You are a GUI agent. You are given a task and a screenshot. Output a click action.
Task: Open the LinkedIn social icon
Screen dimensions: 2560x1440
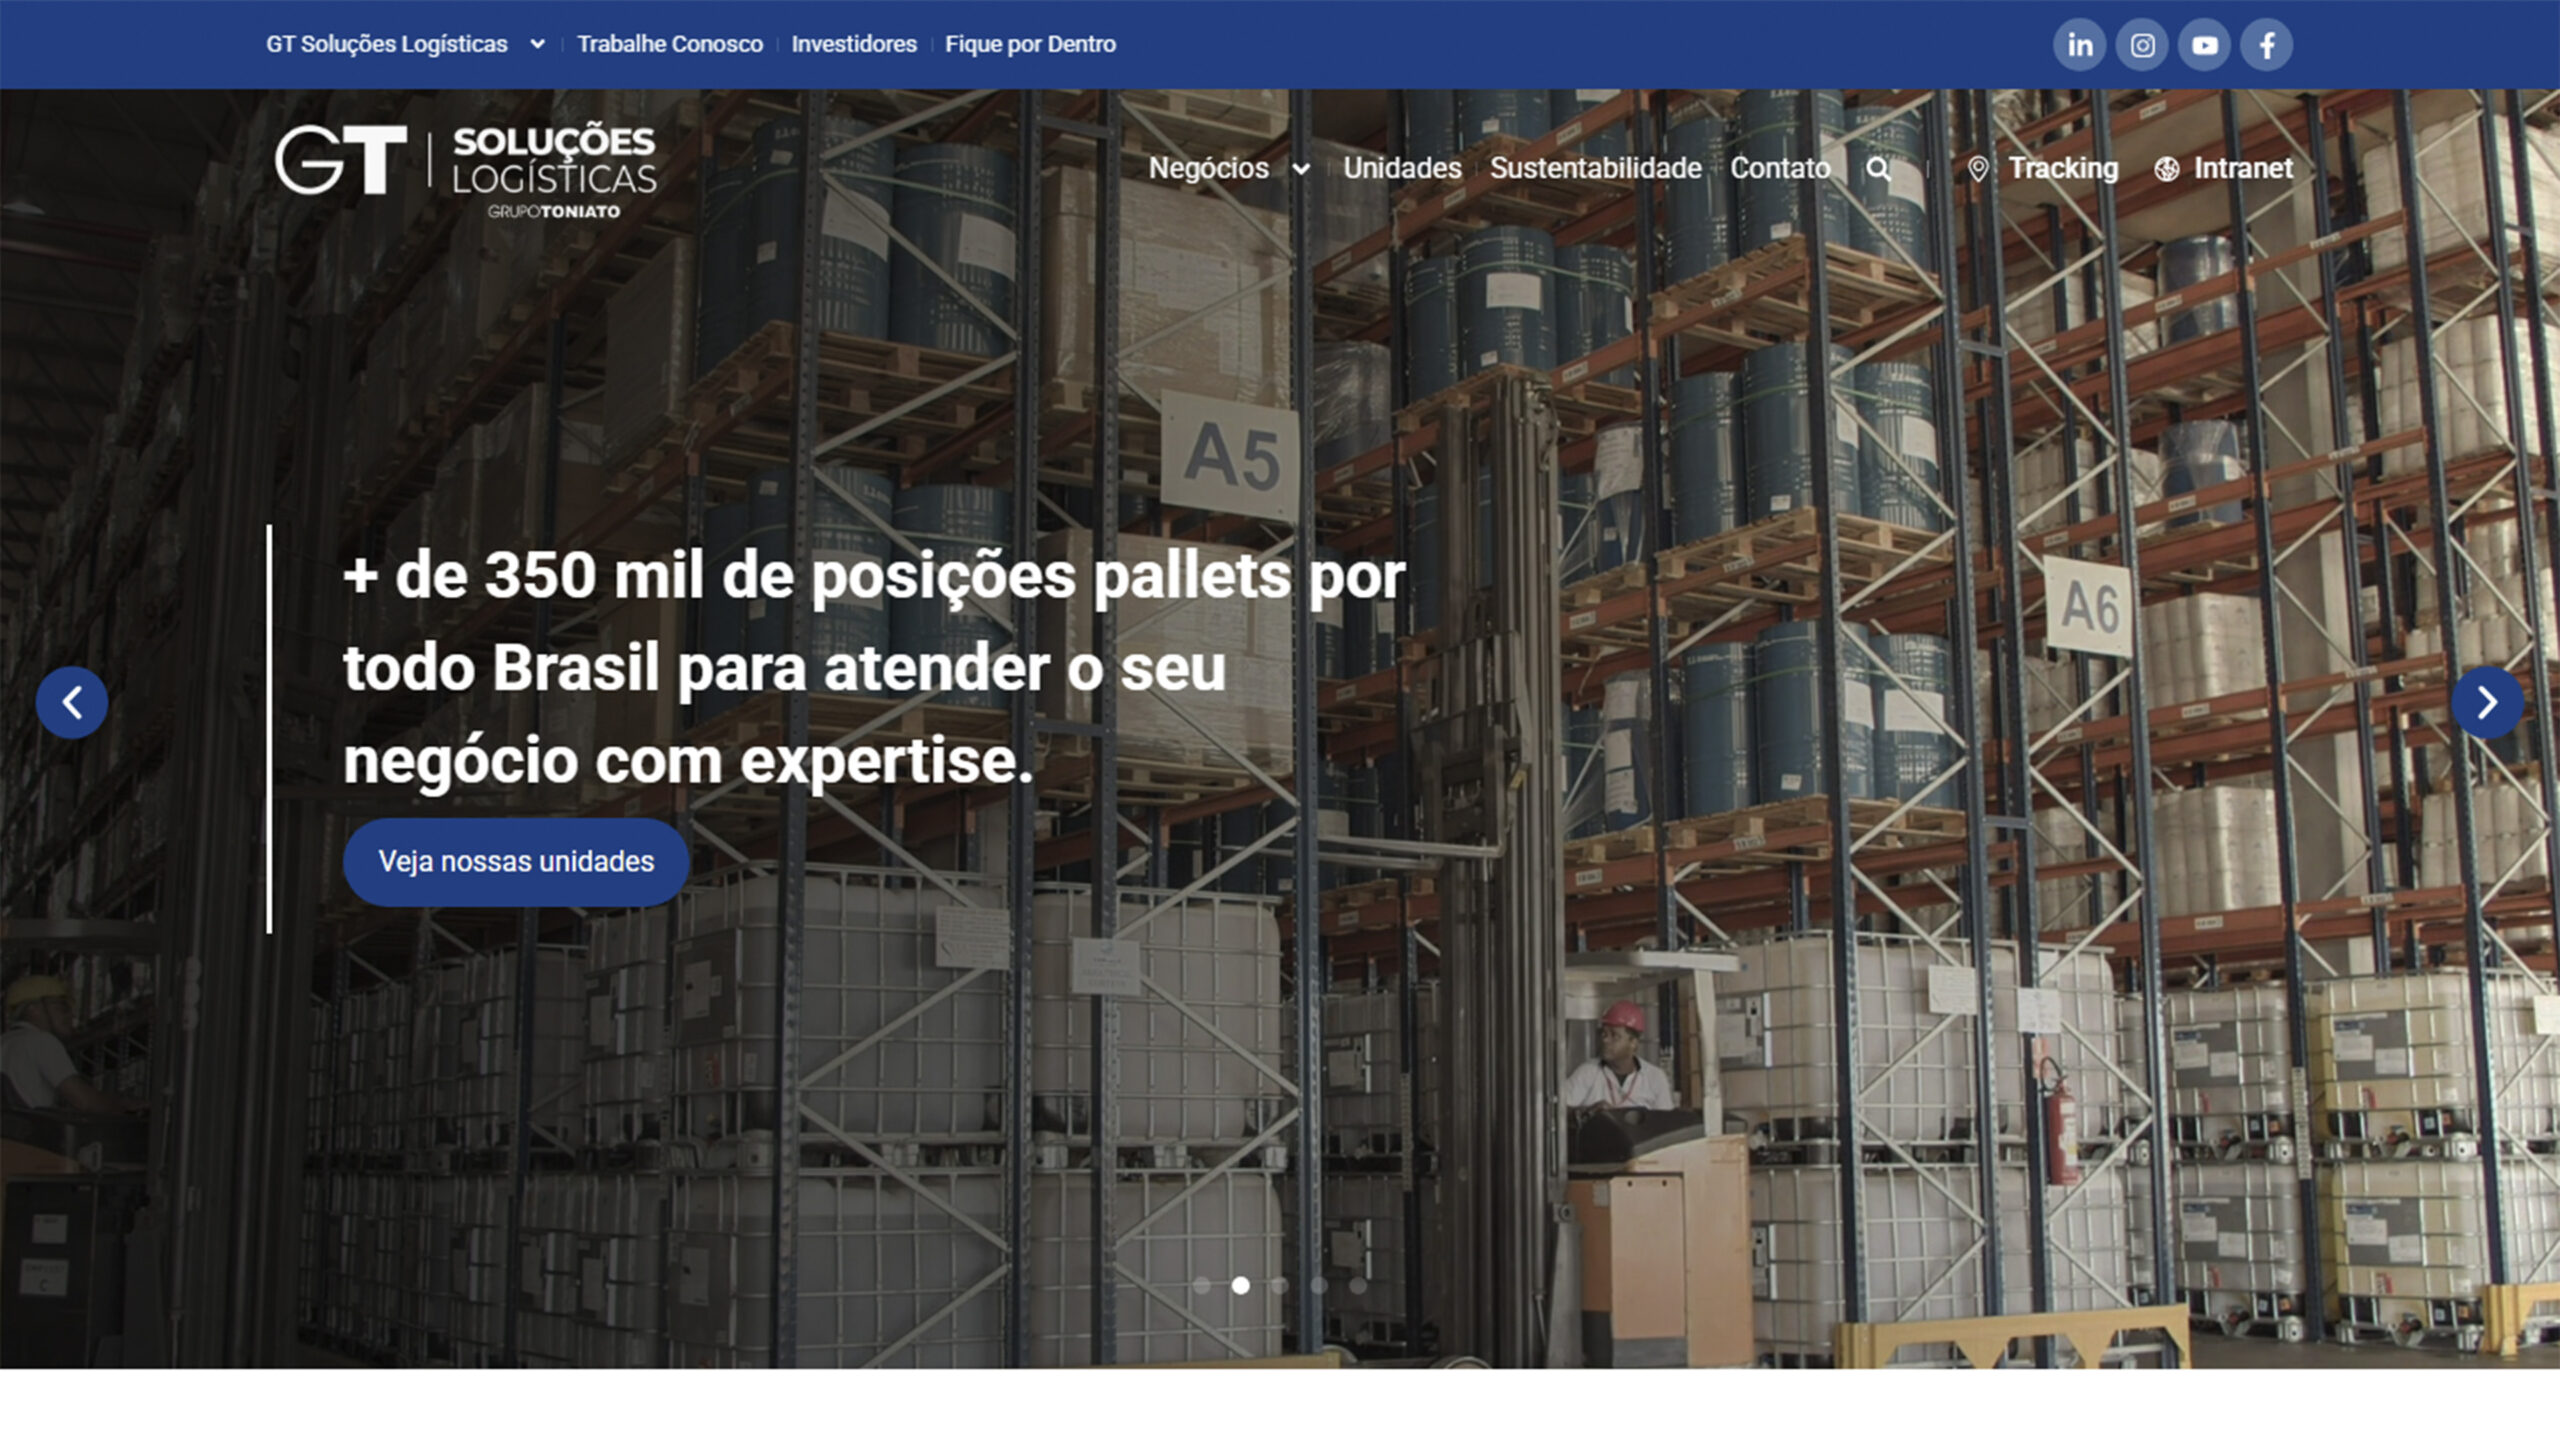coord(2080,45)
